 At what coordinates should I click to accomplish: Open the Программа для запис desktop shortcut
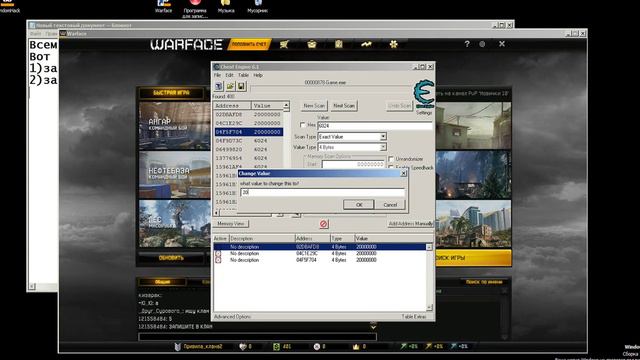(195, 9)
